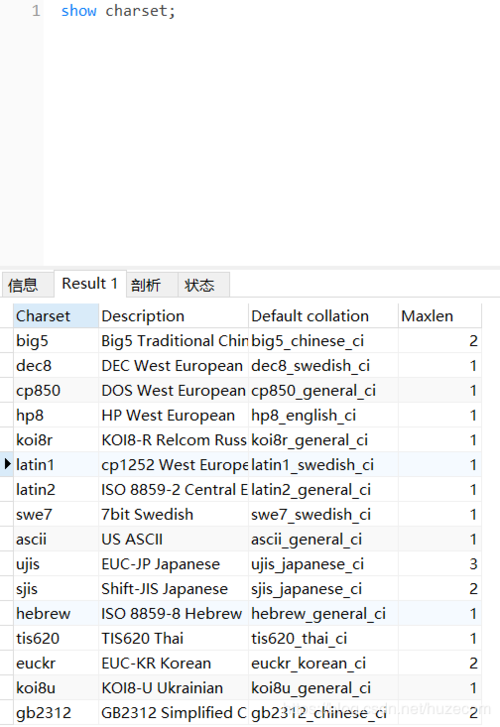This screenshot has width=500, height=727.
Task: Click the 'EUC-JP Japanese' description cell
Action: pos(173,564)
